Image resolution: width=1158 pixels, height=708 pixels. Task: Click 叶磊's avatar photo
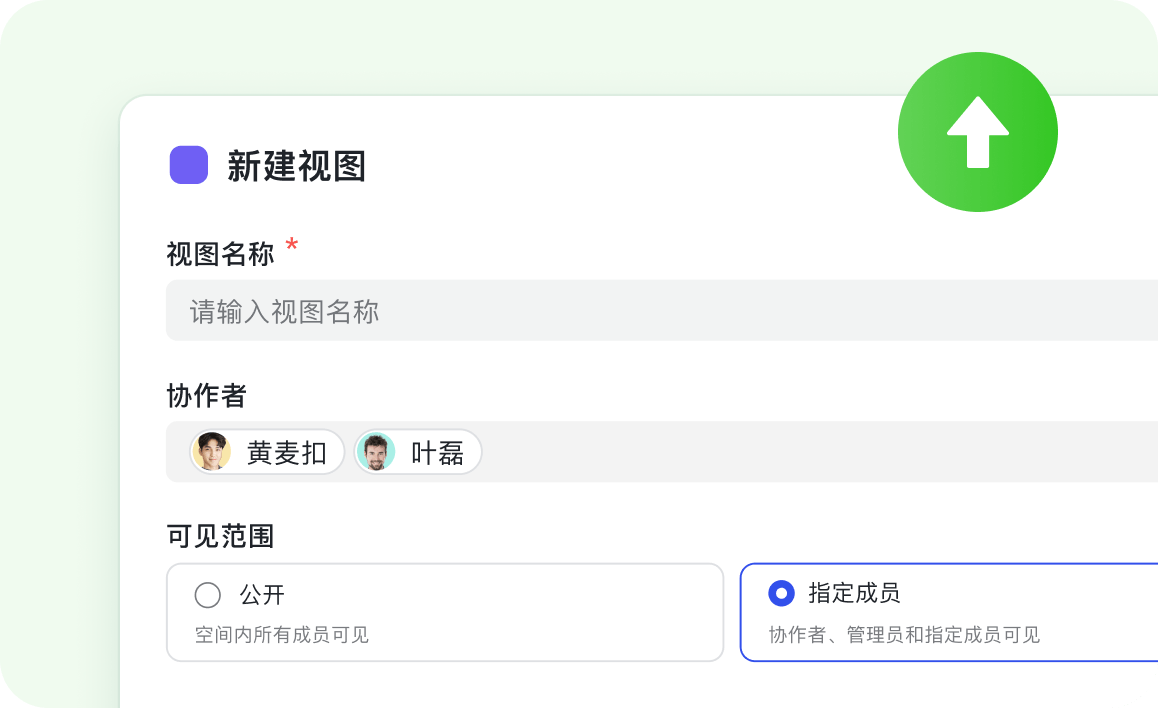[x=376, y=452]
